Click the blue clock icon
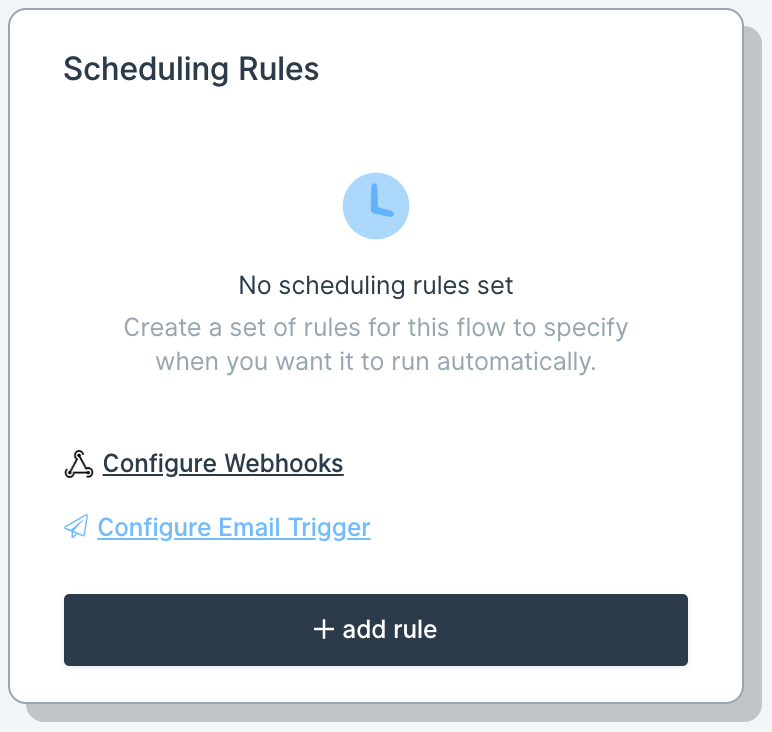This screenshot has height=732, width=772. (x=376, y=206)
